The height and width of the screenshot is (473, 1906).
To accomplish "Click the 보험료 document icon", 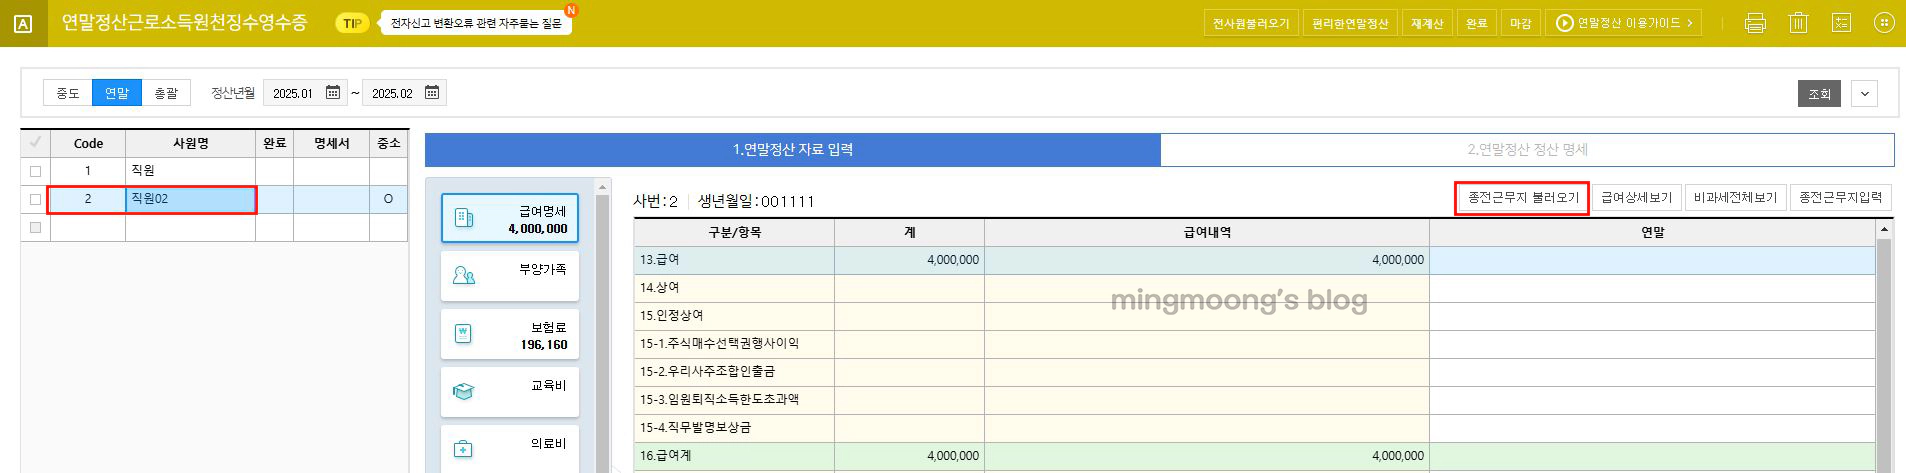I will (x=463, y=333).
